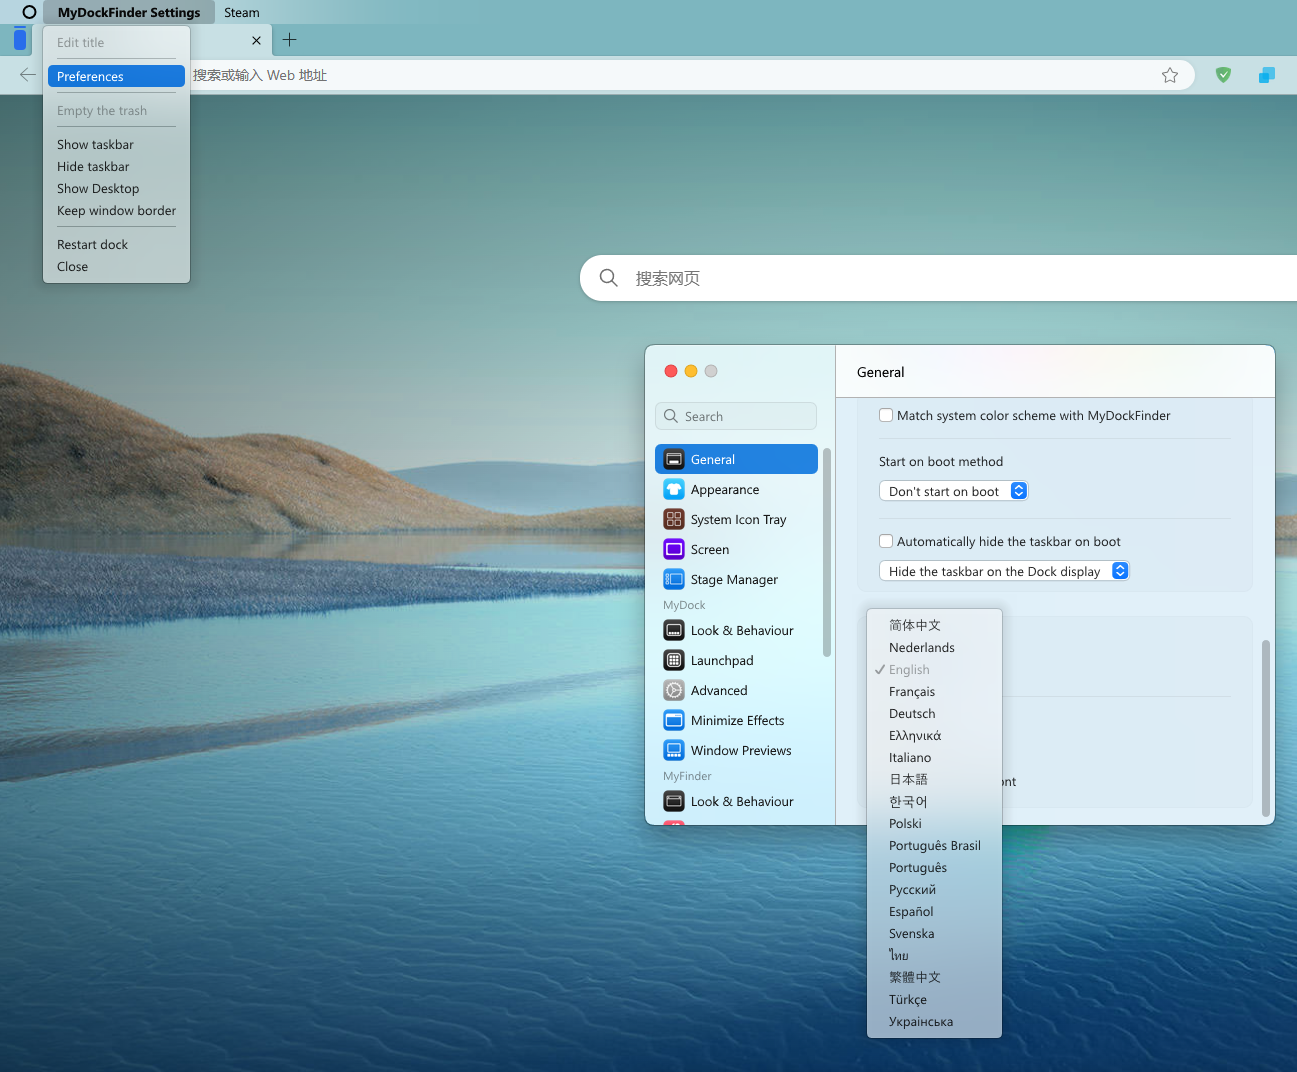Open the Start on boot method dropdown
The width and height of the screenshot is (1297, 1072).
click(954, 491)
